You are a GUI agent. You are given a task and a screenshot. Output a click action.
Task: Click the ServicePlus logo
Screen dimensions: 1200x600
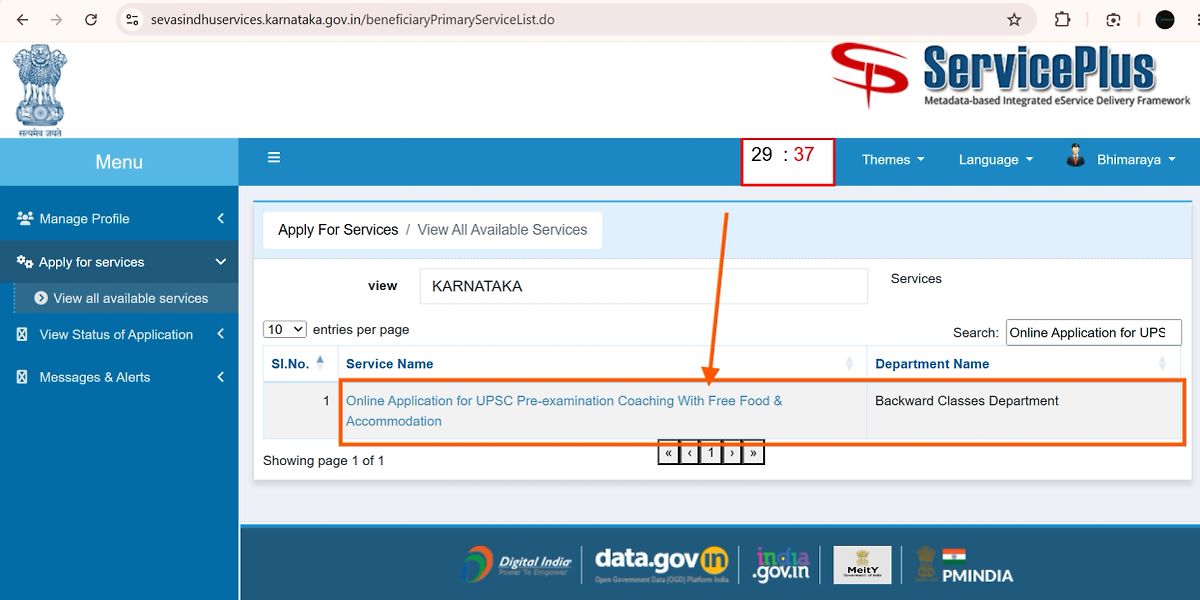point(1010,75)
